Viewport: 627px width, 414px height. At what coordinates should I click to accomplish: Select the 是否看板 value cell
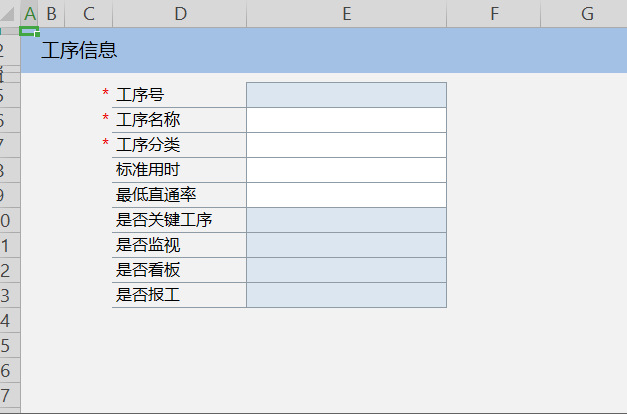(x=346, y=270)
